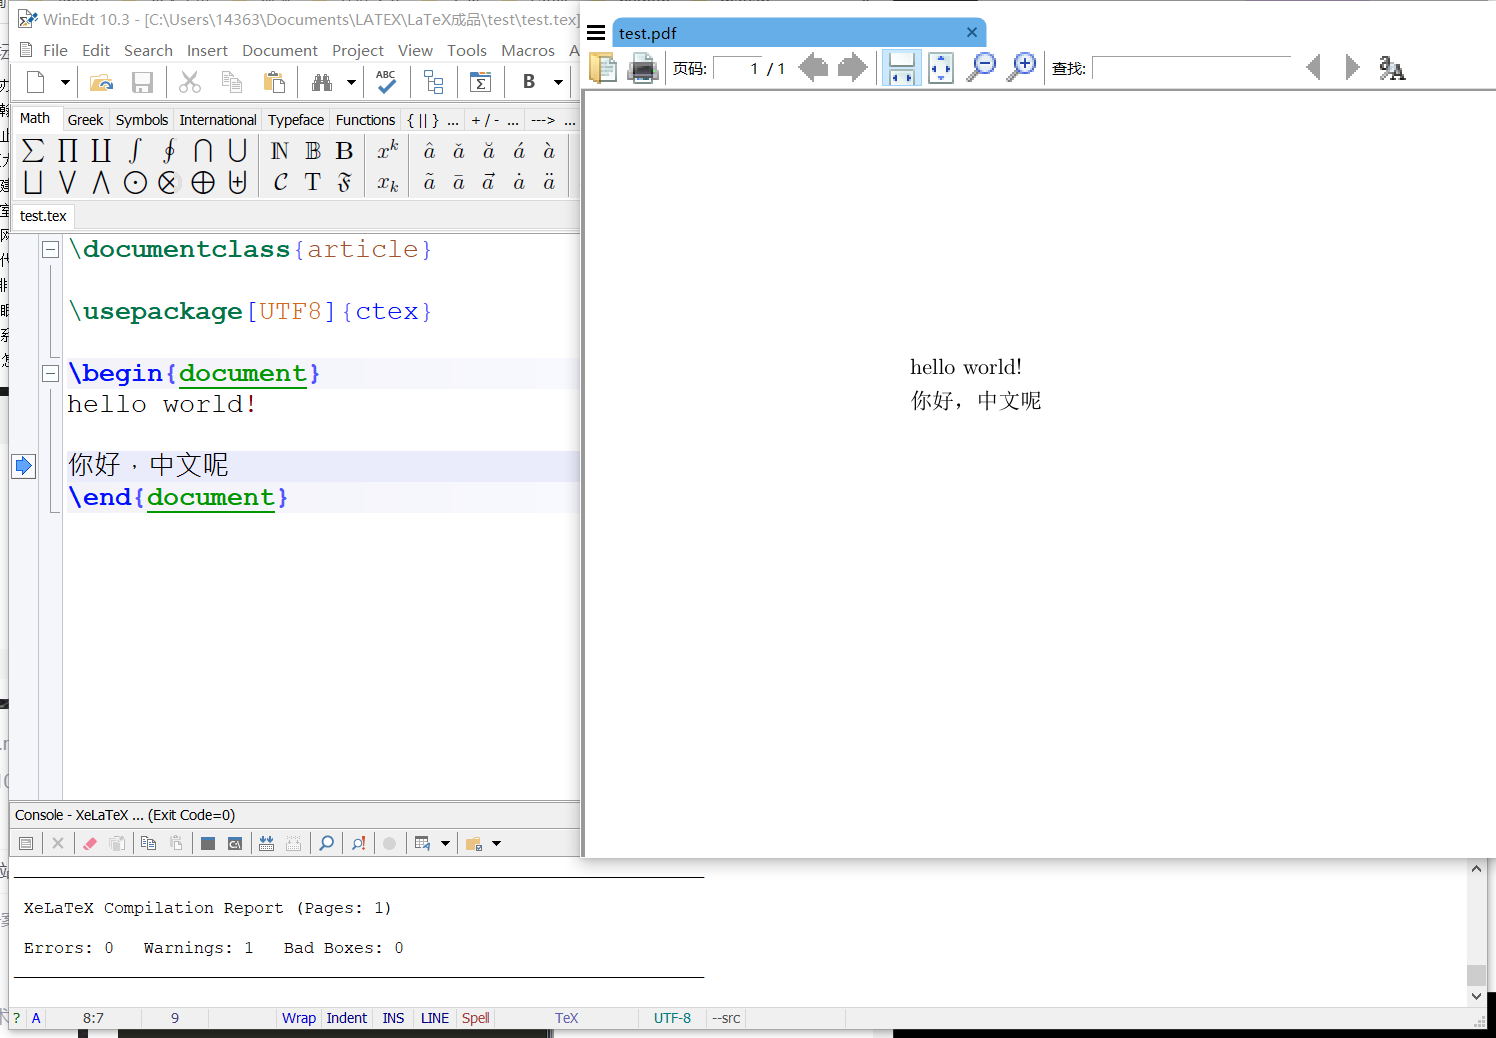Zoom in on the PDF preview
Screen dimensions: 1496x1038
click(x=1021, y=68)
